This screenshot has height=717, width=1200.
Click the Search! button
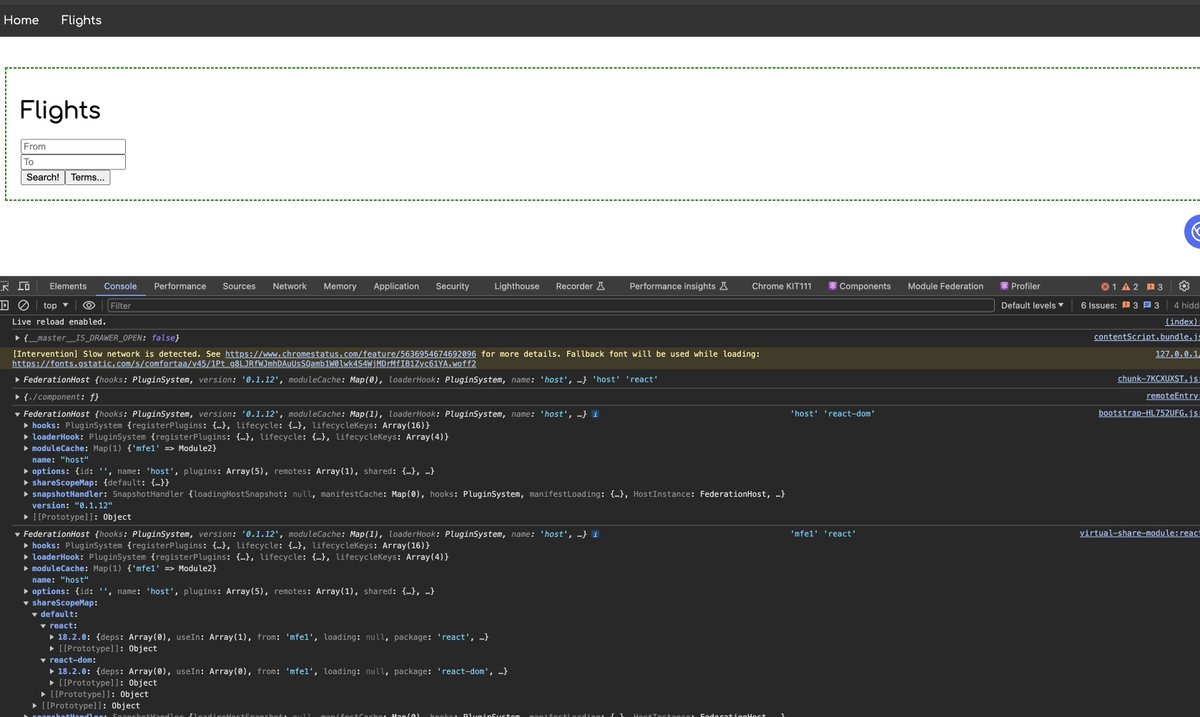[x=41, y=177]
